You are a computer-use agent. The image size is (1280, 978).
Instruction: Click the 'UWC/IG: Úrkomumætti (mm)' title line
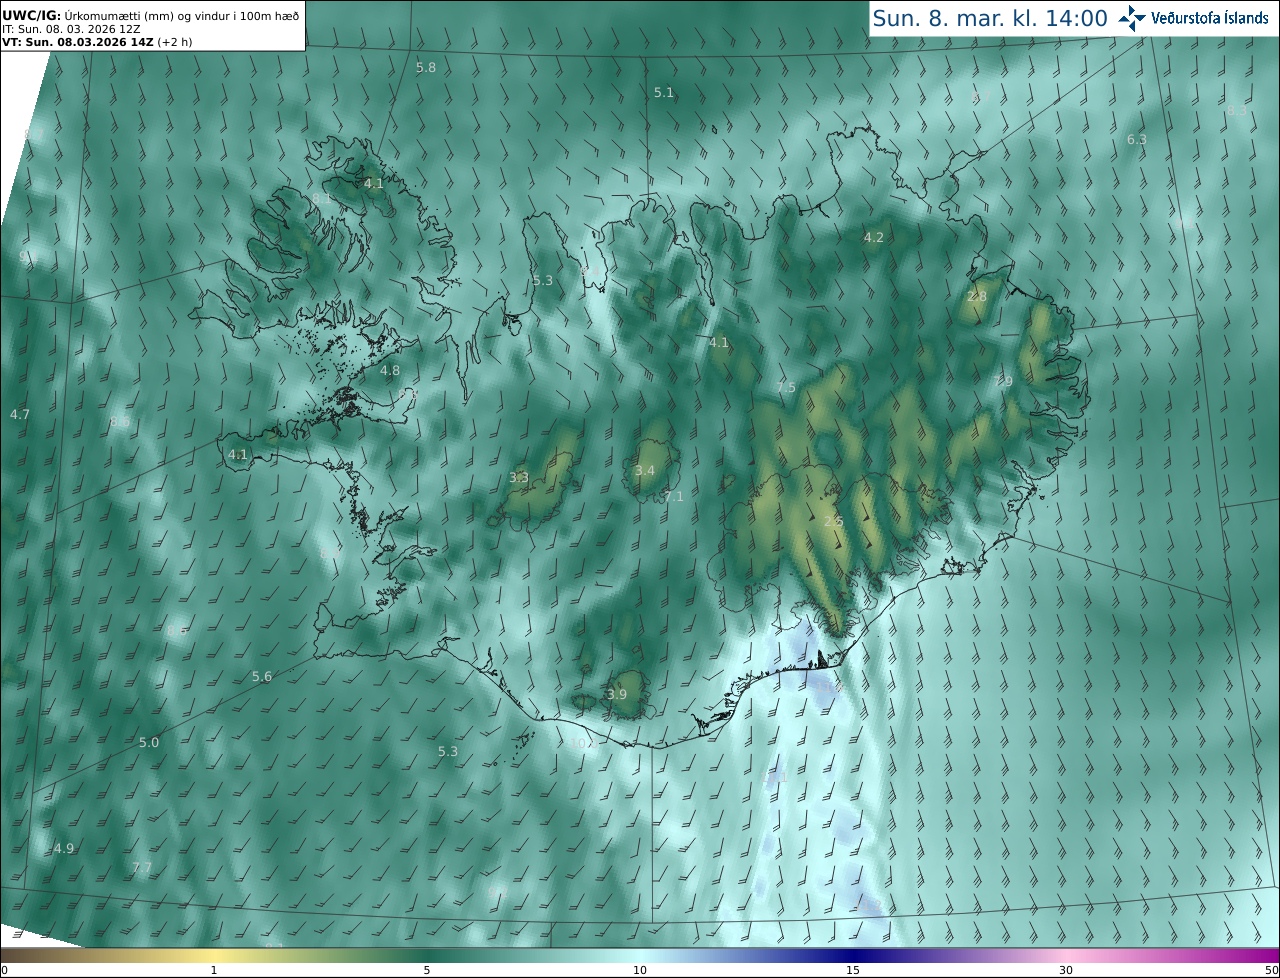pyautogui.click(x=150, y=15)
